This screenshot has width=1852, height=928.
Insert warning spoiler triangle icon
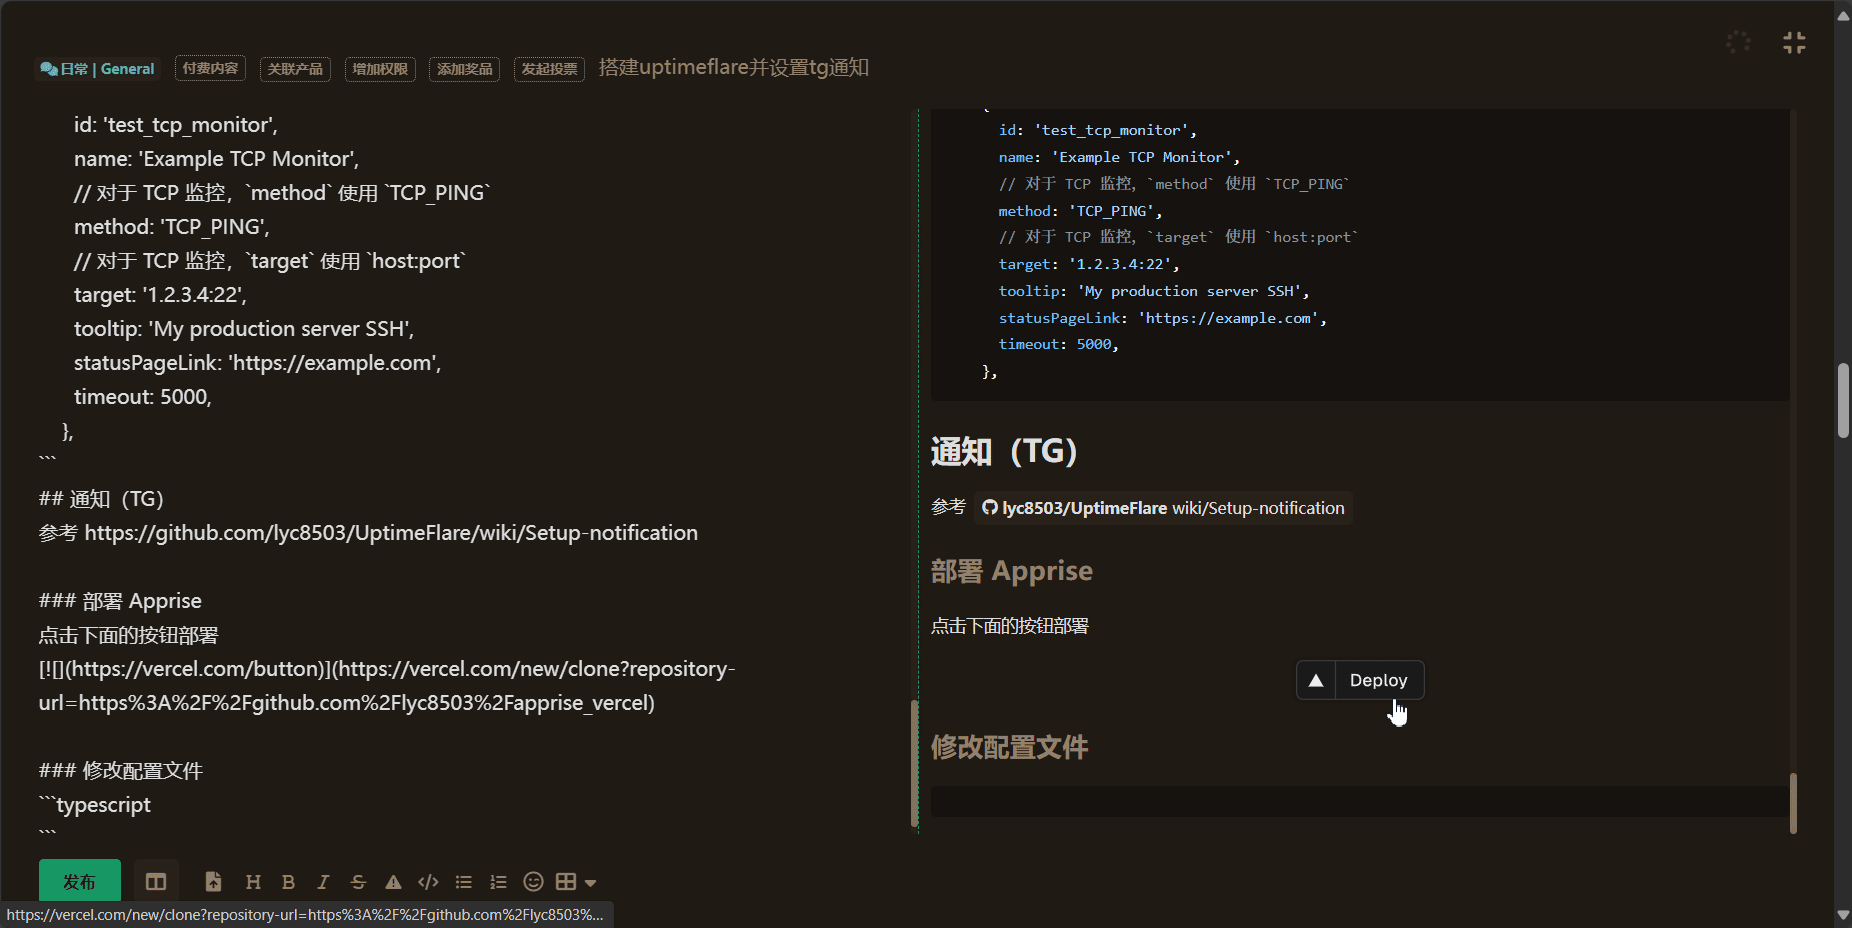pos(393,882)
